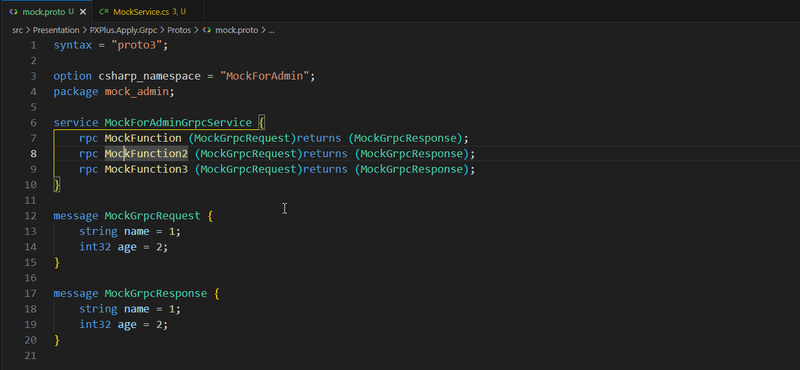The width and height of the screenshot is (800, 370).
Task: Click line number 21 in the gutter
Action: (x=30, y=356)
